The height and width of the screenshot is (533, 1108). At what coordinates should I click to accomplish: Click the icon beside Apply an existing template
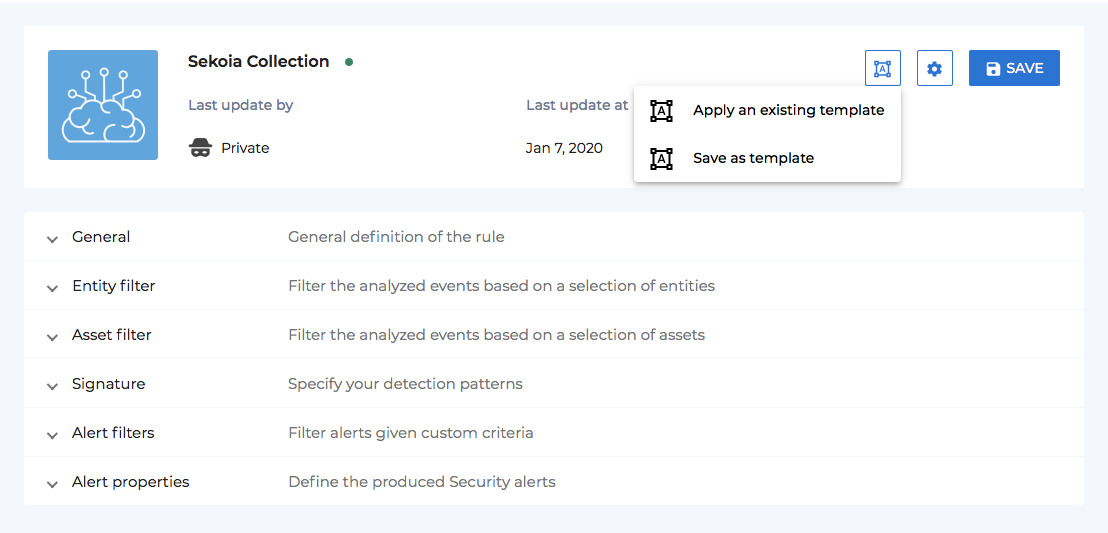tap(661, 111)
